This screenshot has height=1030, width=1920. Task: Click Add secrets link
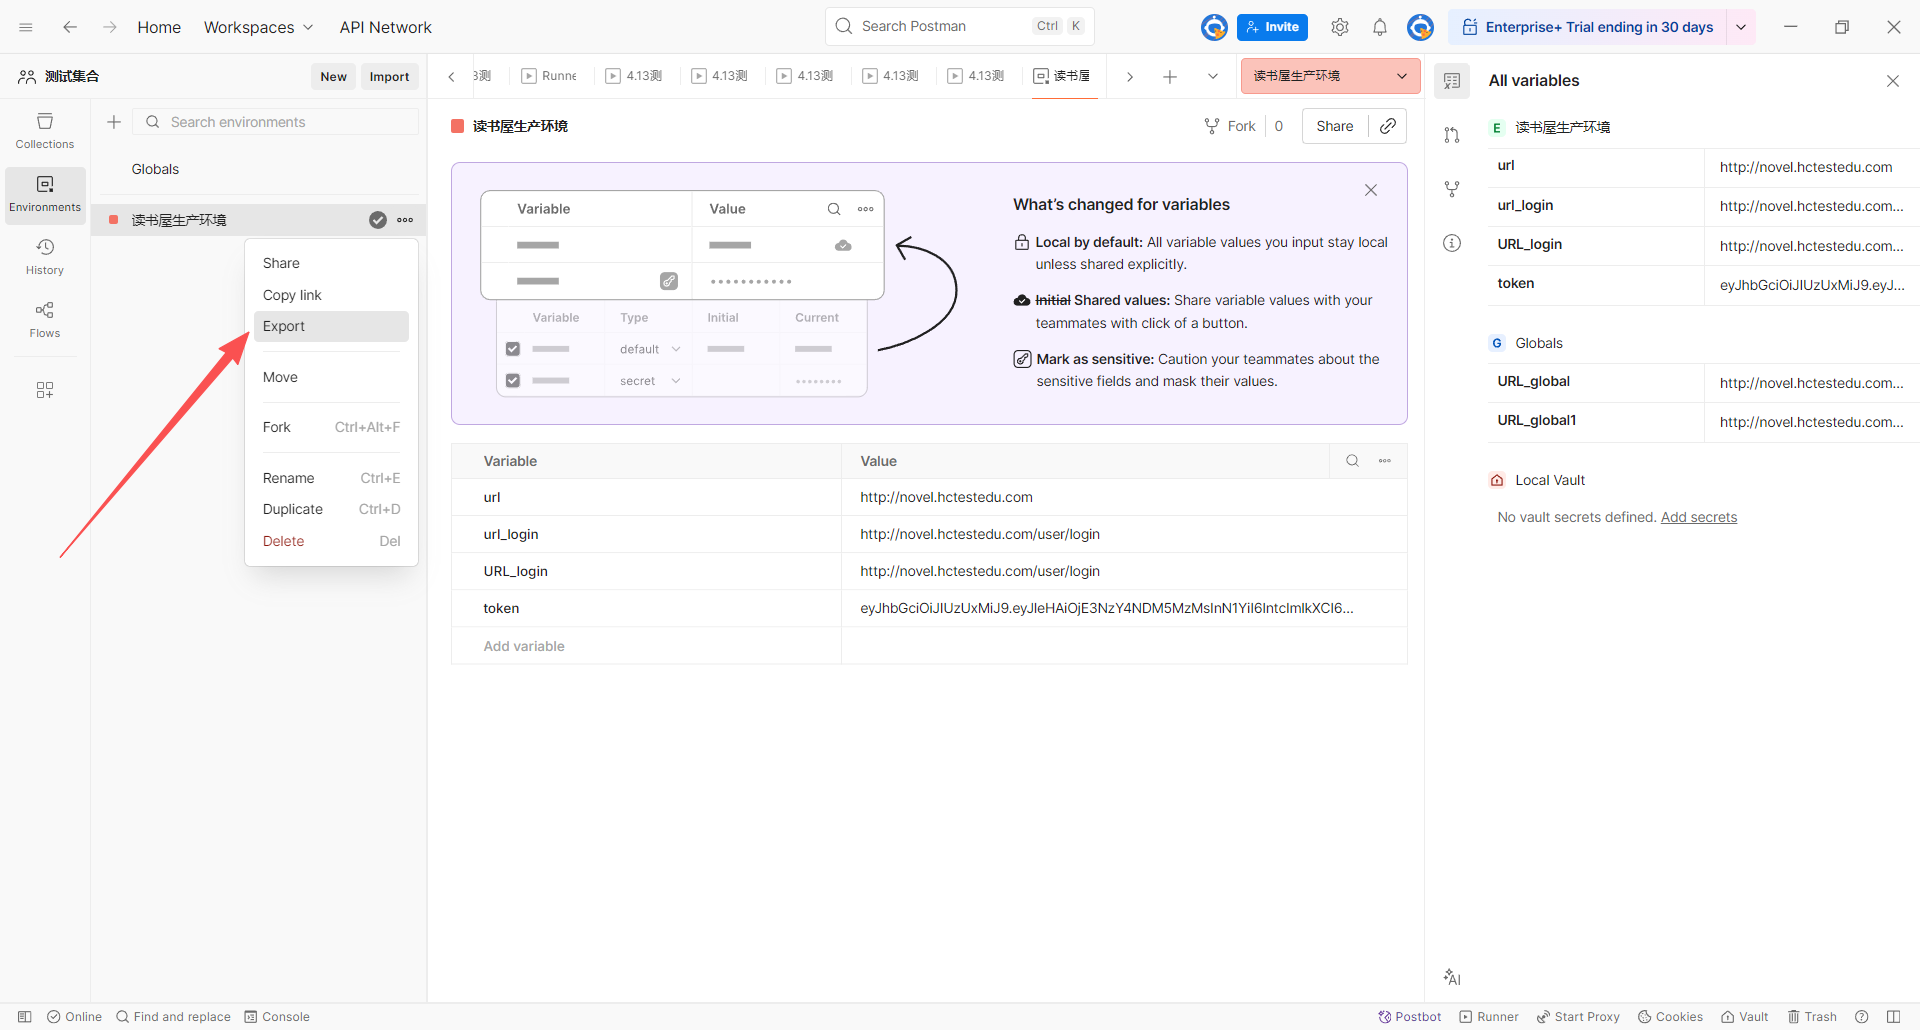[x=1699, y=517]
